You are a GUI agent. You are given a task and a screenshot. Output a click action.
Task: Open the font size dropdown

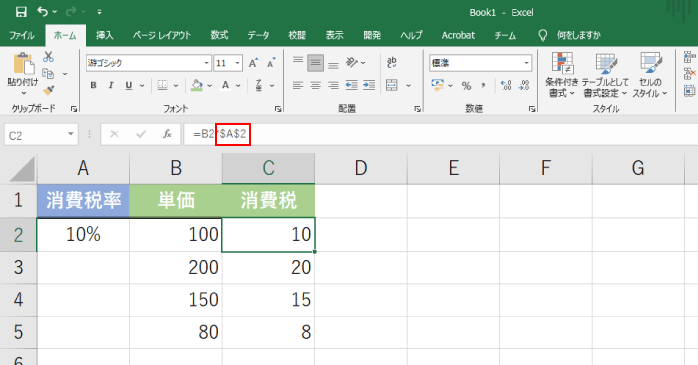[x=238, y=63]
